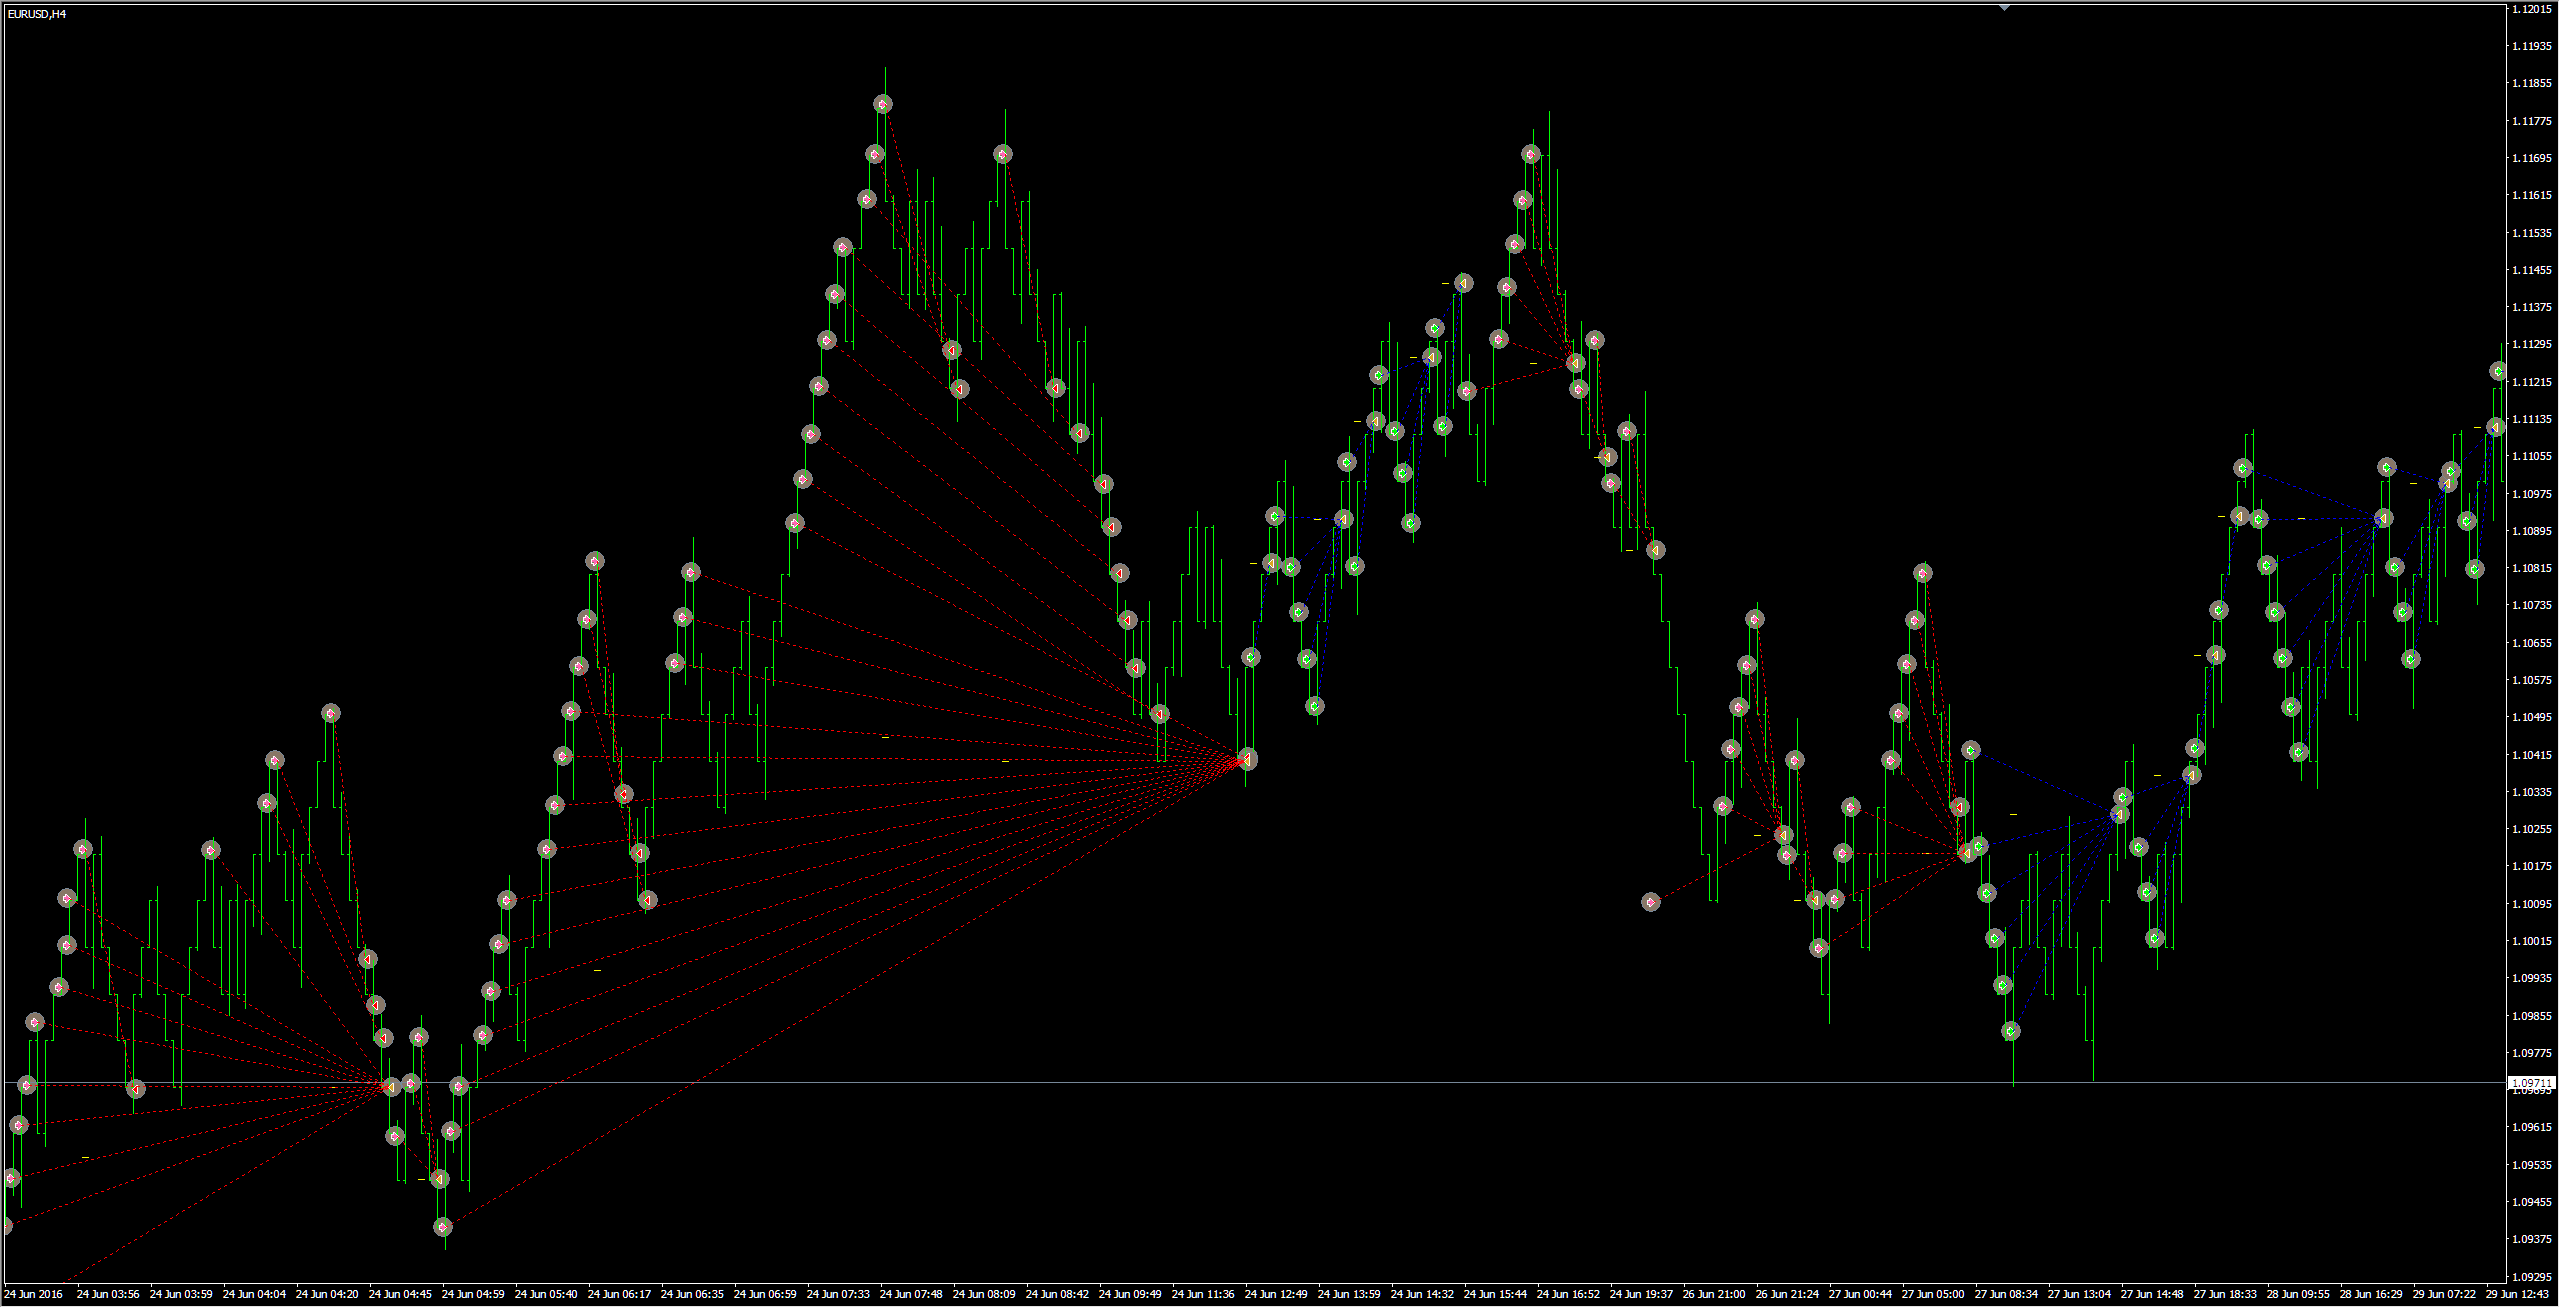Click the green marker at the far-right top near 1.11215
Screen dimensions: 2560x1308
[x=2498, y=372]
